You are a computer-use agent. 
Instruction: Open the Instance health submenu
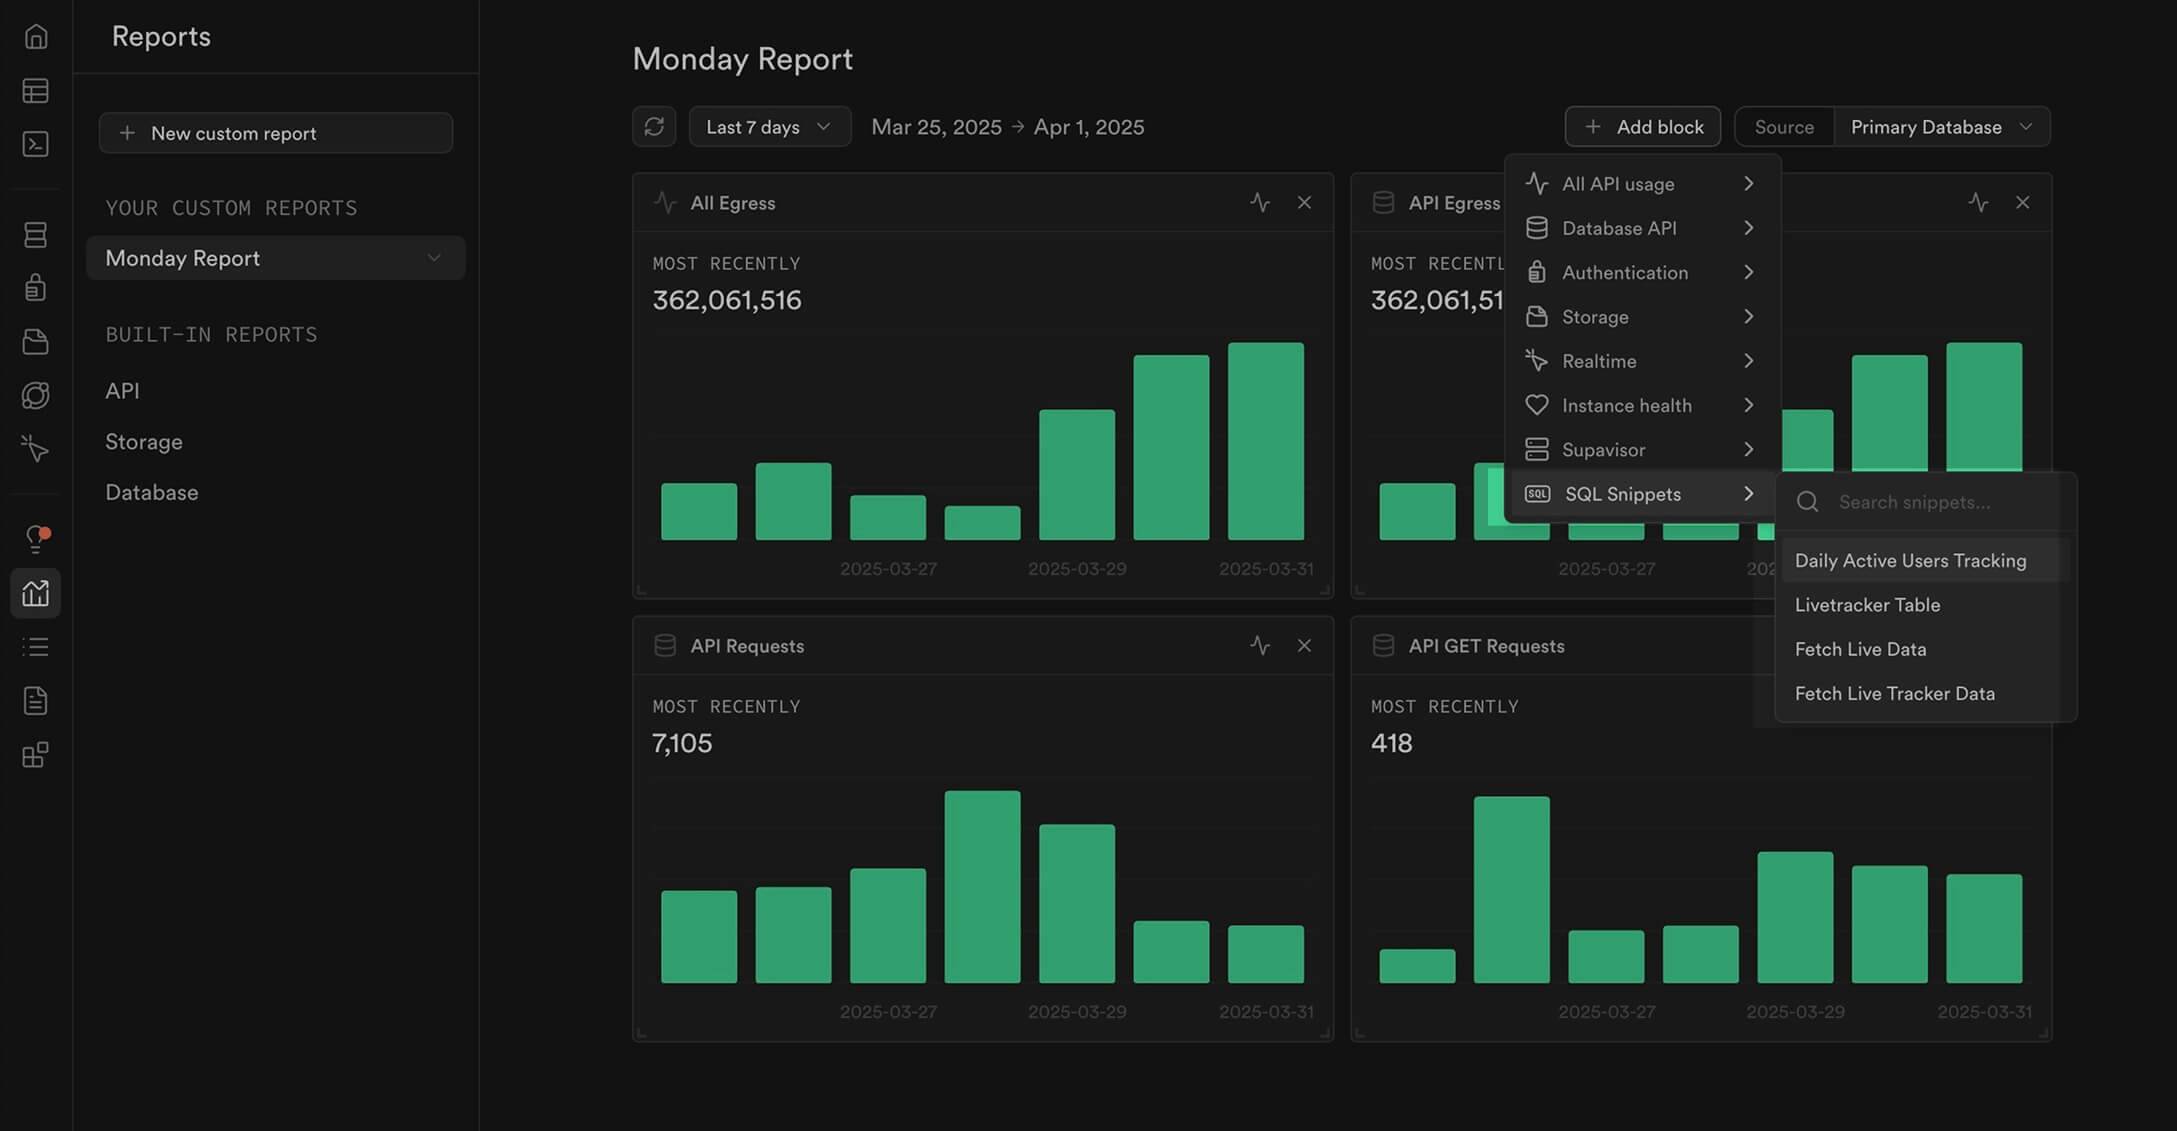(x=1640, y=406)
